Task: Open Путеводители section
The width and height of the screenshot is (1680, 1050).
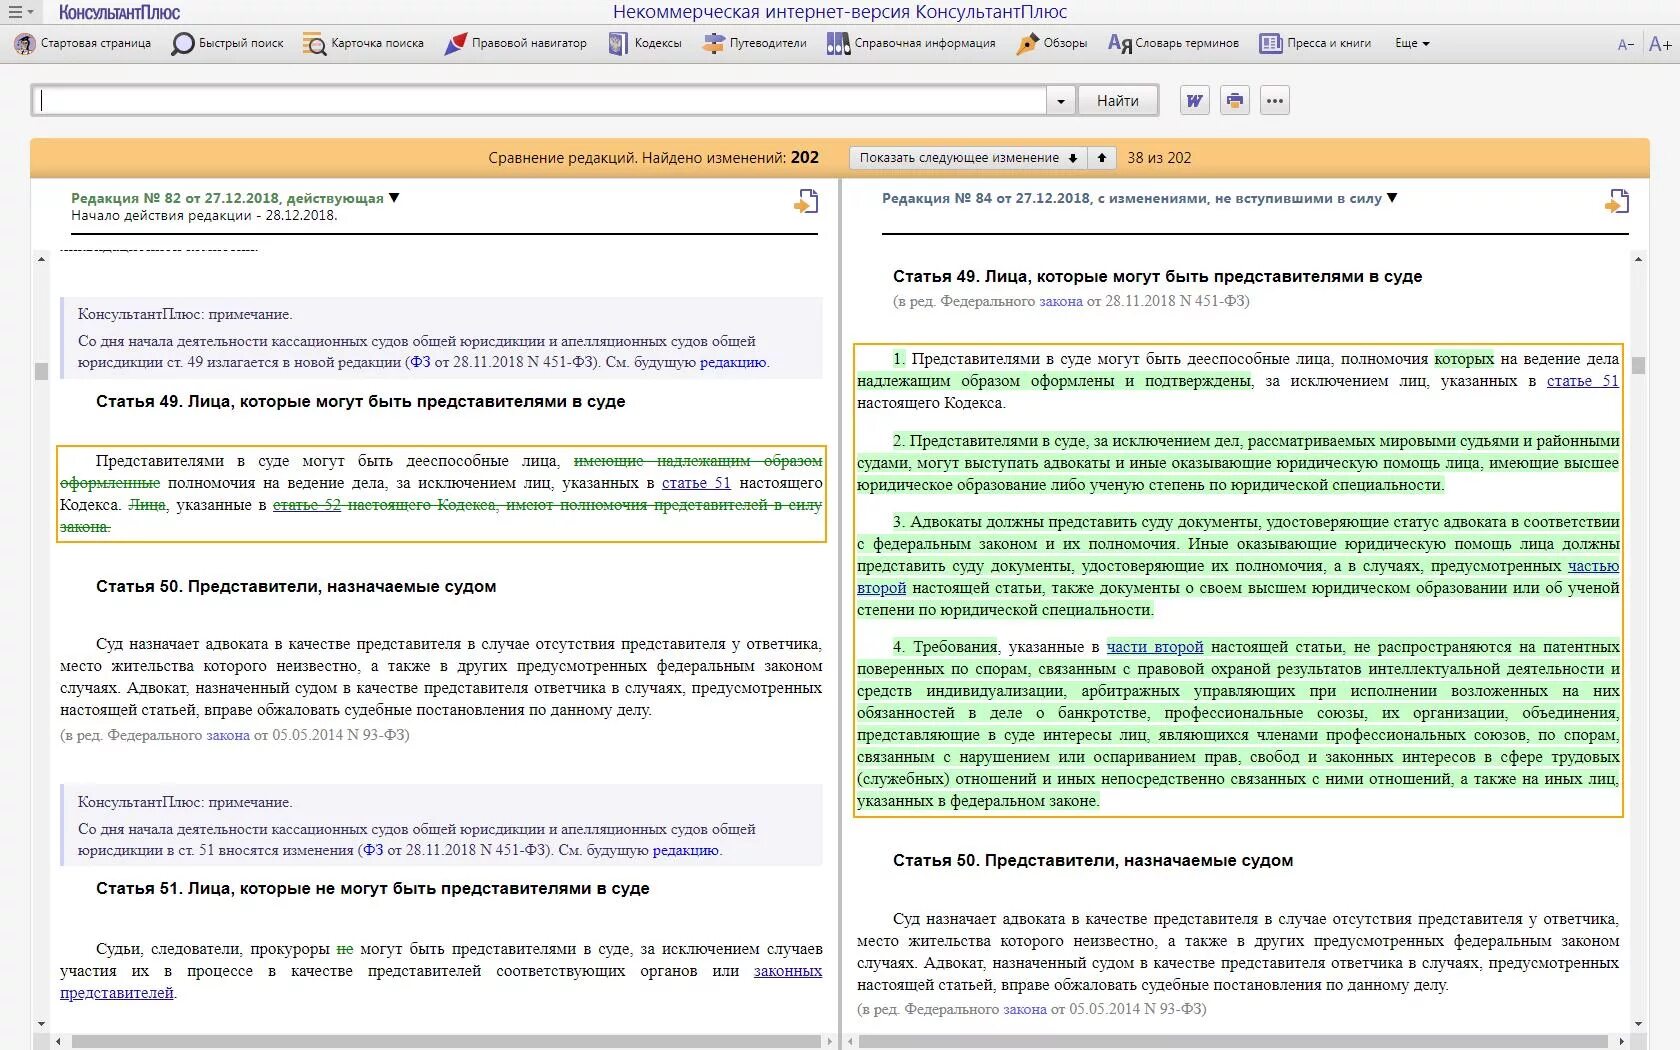Action: [x=755, y=43]
